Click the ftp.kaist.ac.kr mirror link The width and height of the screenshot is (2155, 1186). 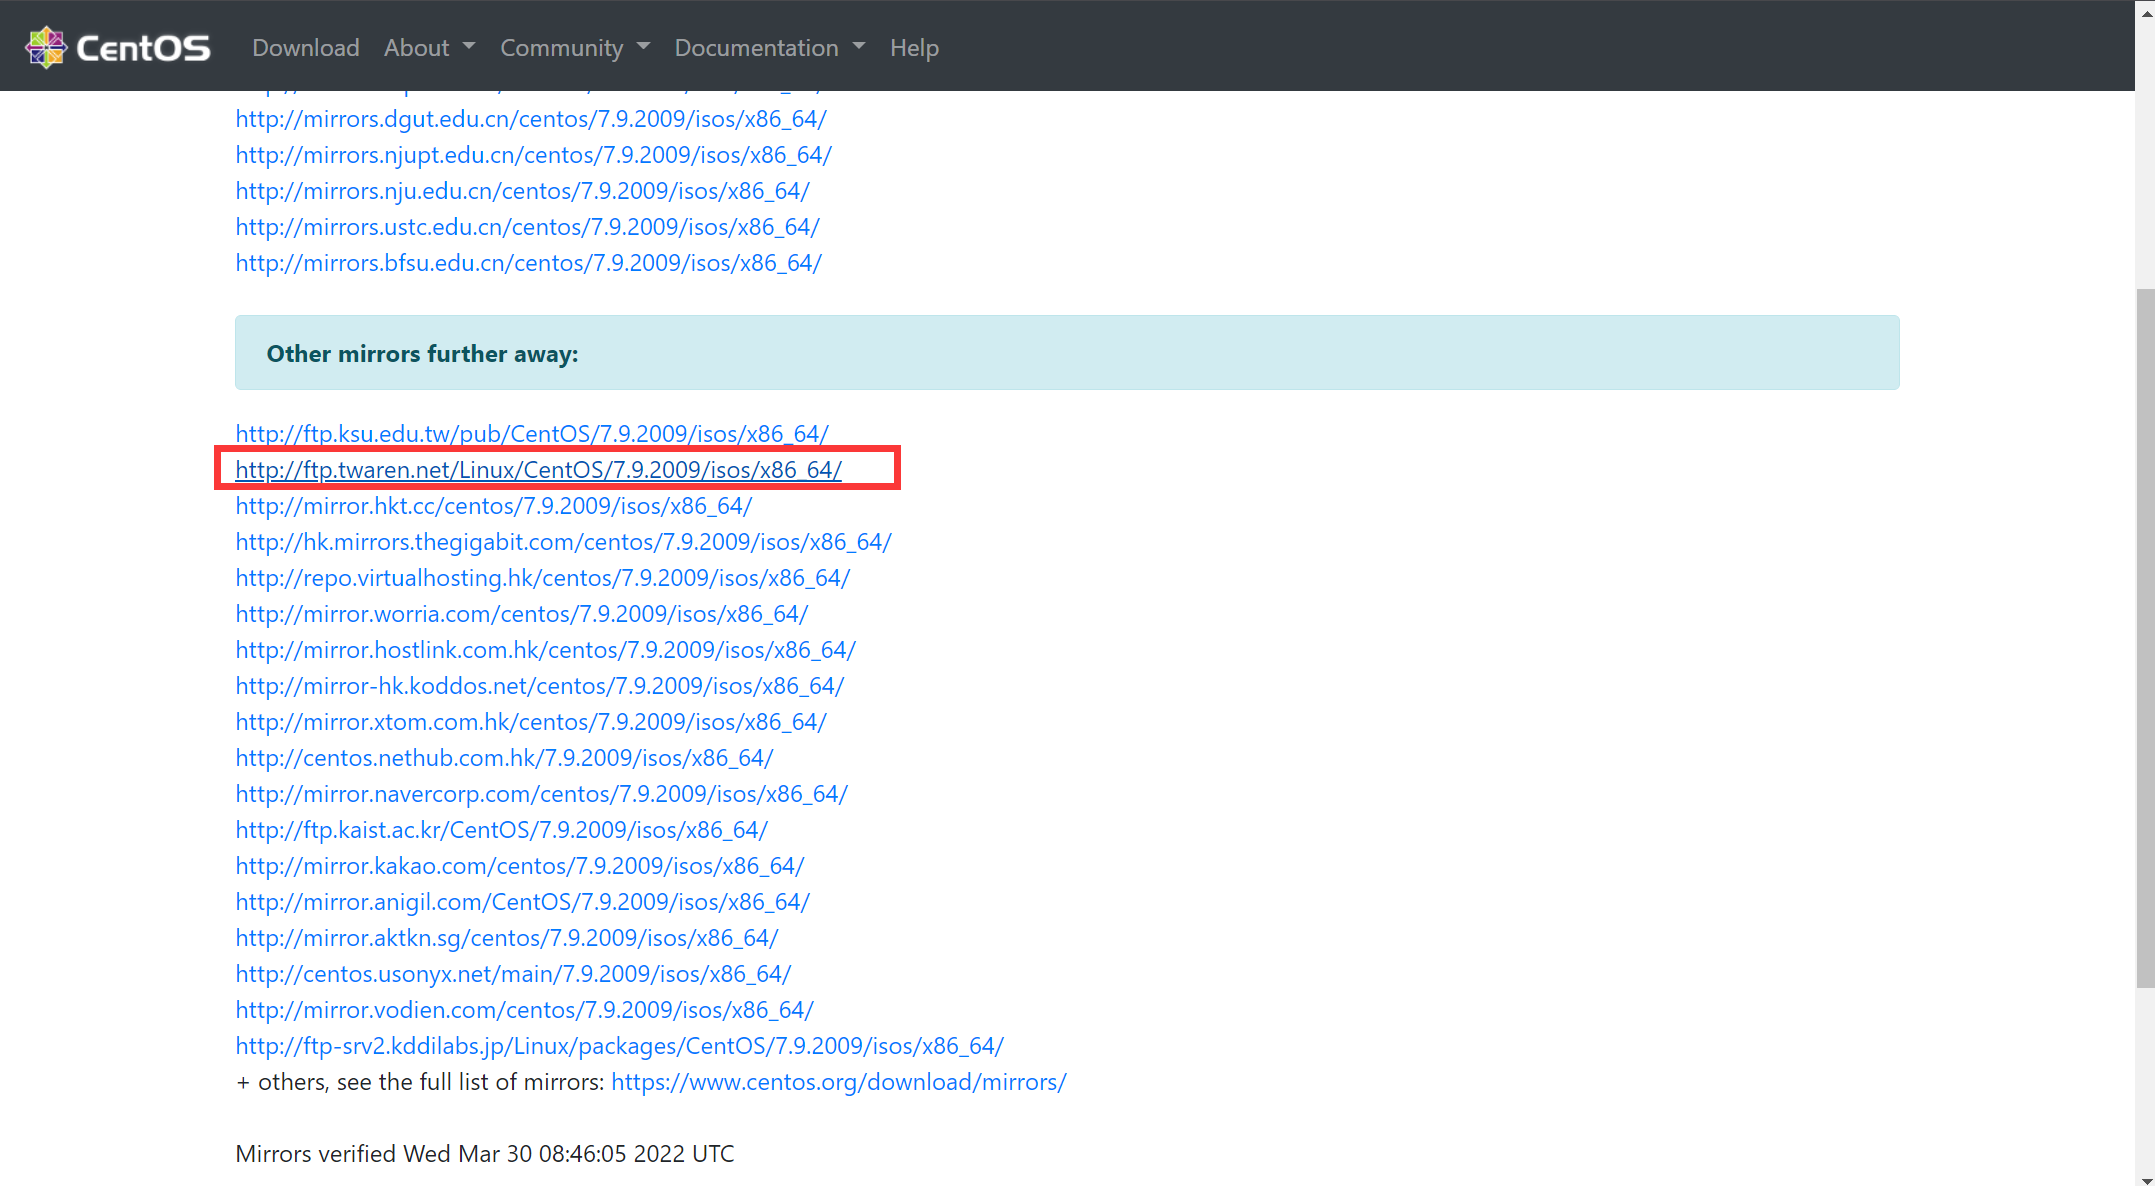[501, 830]
